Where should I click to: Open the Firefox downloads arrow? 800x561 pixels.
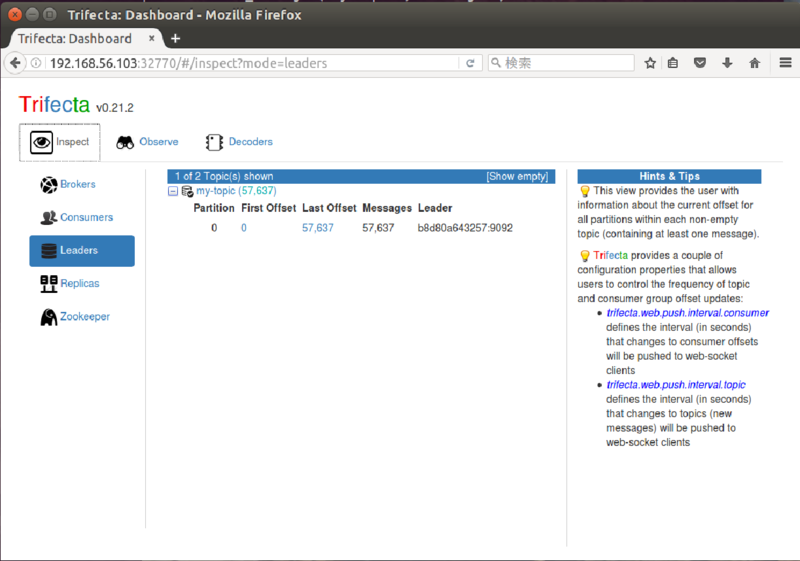click(727, 63)
